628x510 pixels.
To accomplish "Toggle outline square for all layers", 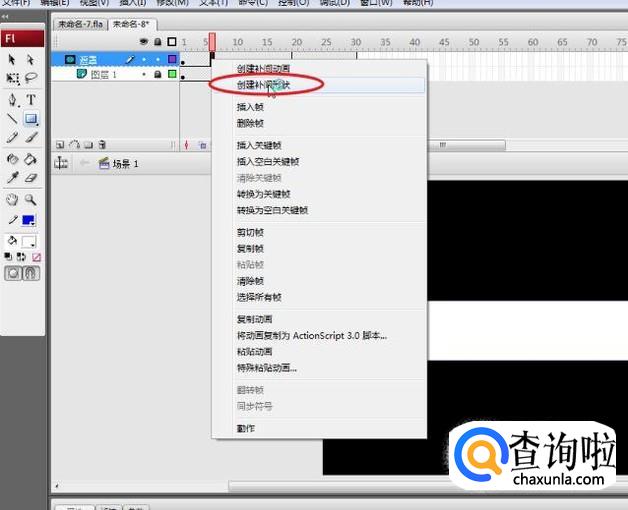I will pos(172,42).
